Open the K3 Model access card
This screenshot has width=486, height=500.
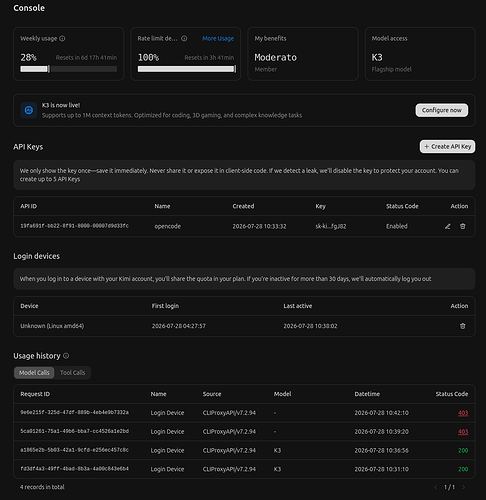pyautogui.click(x=420, y=54)
